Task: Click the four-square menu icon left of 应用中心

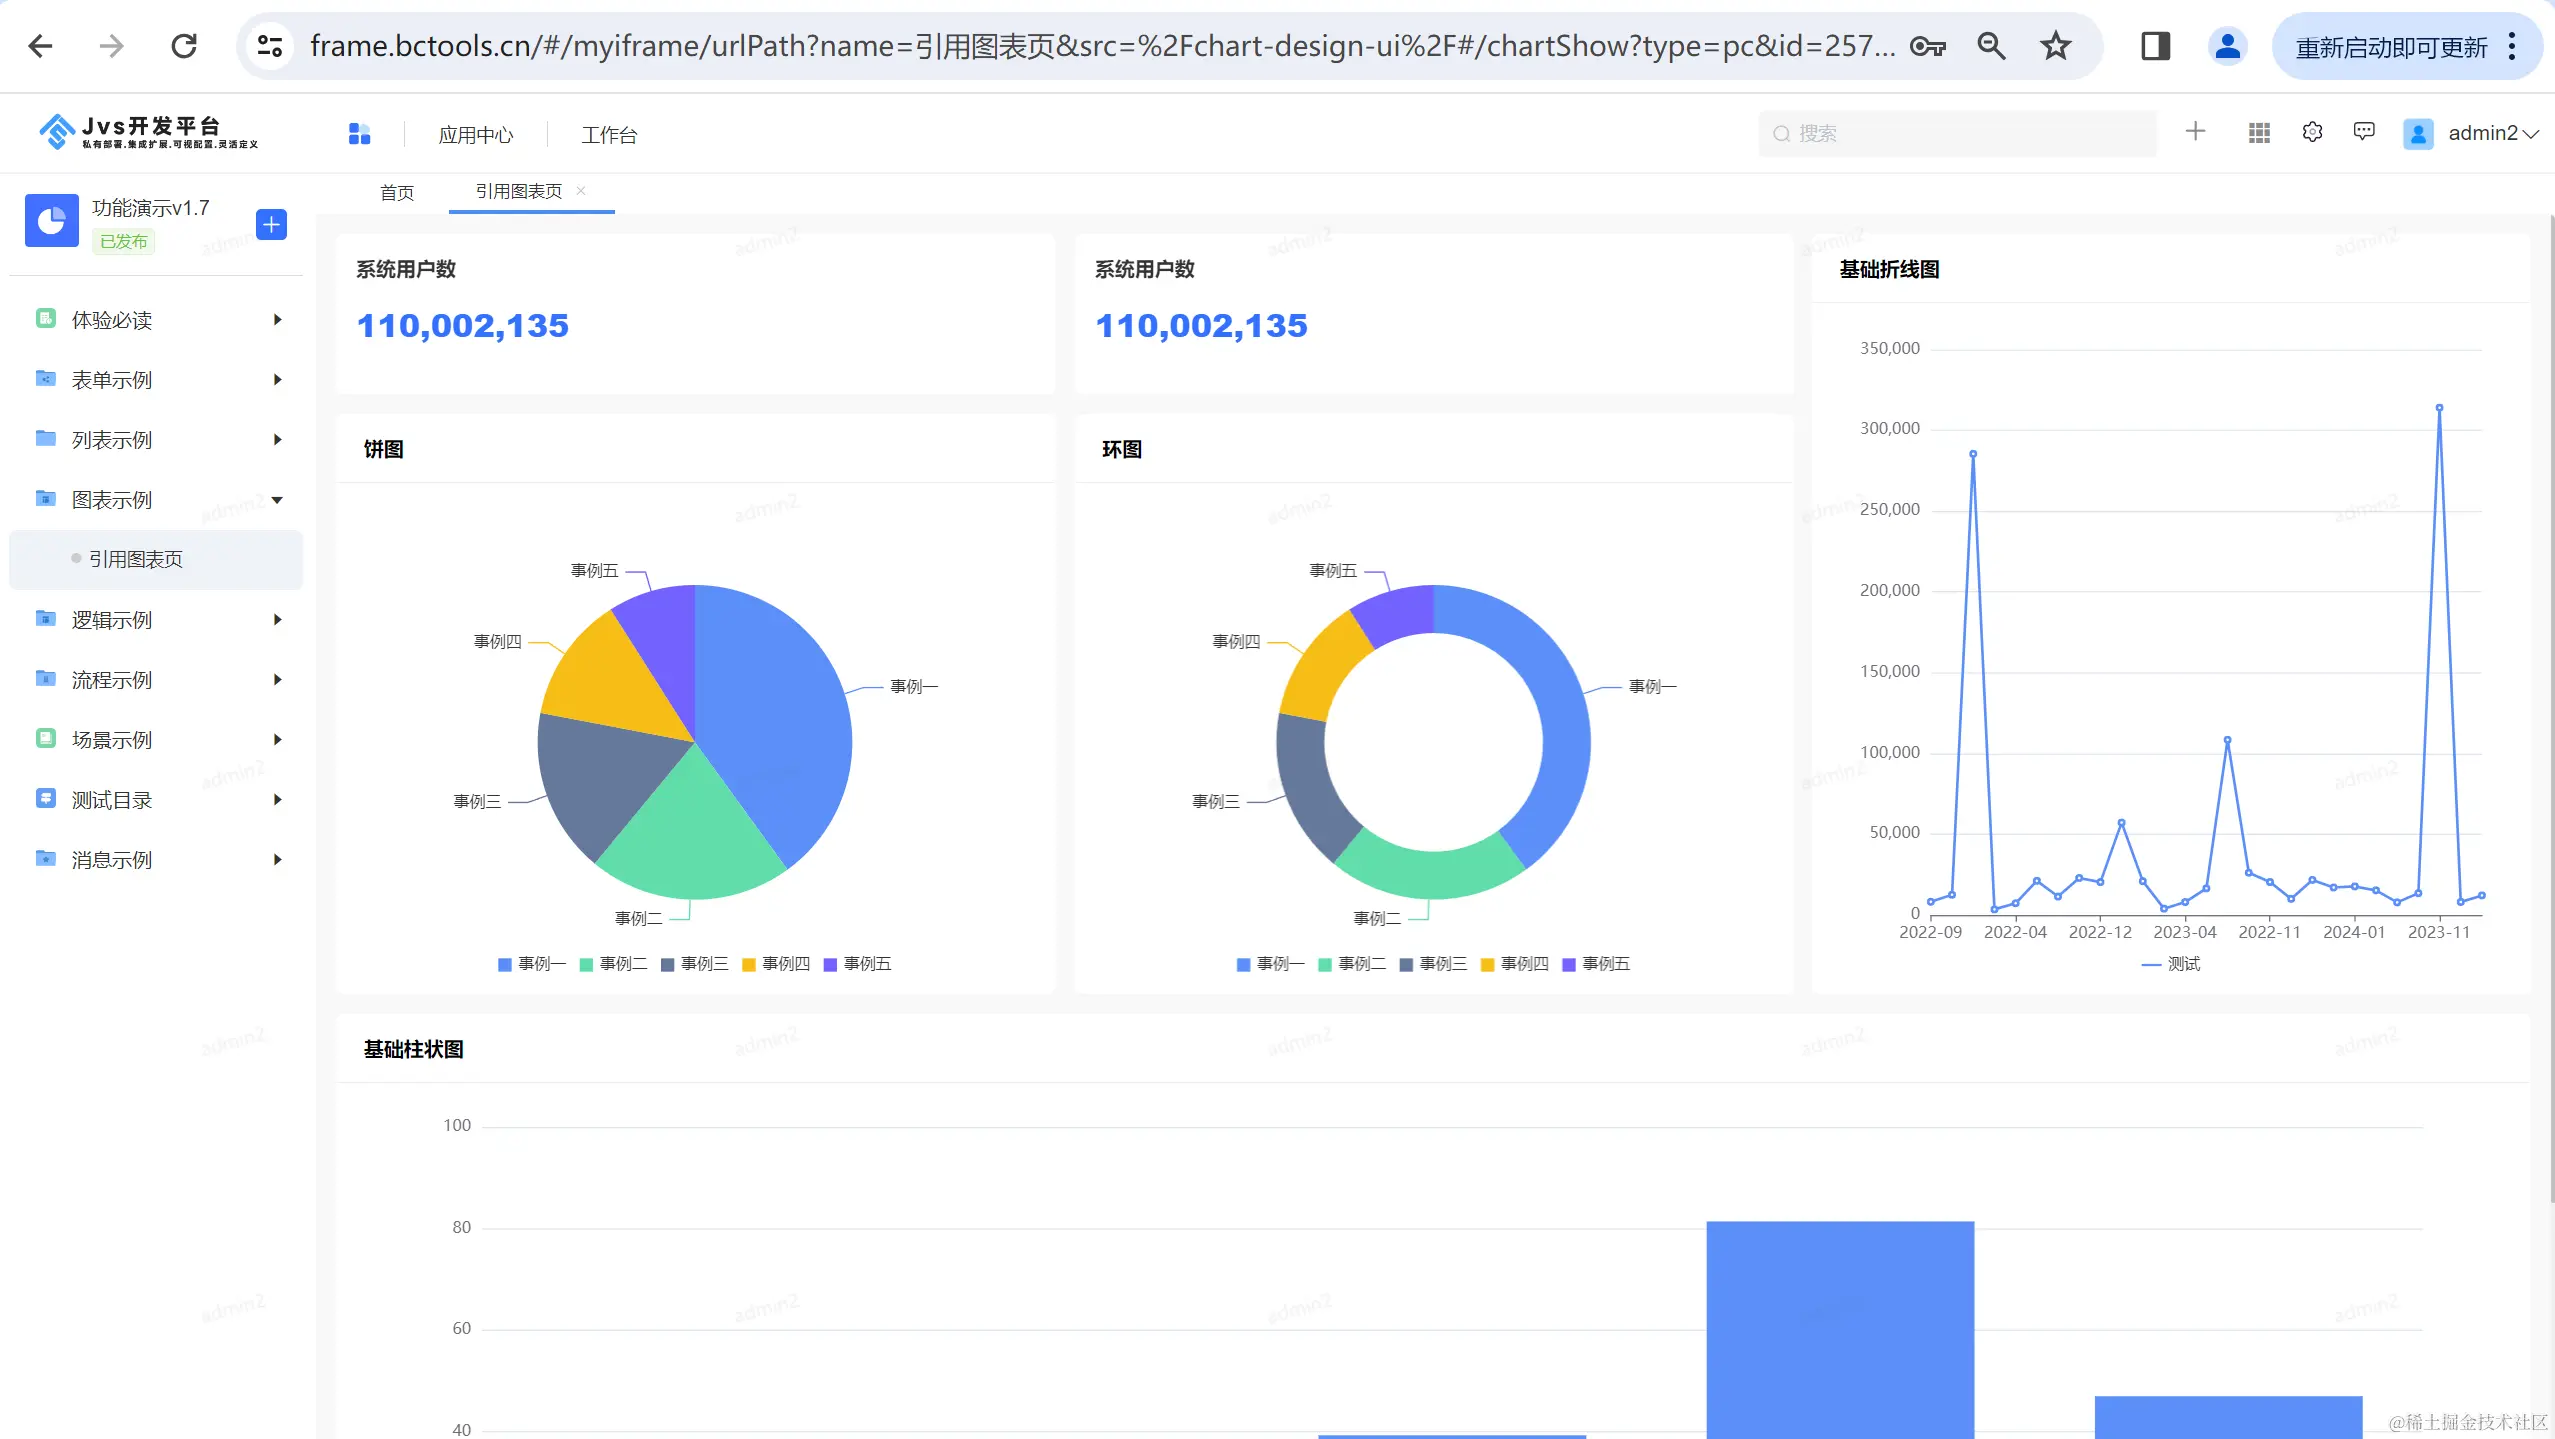Action: (x=359, y=134)
